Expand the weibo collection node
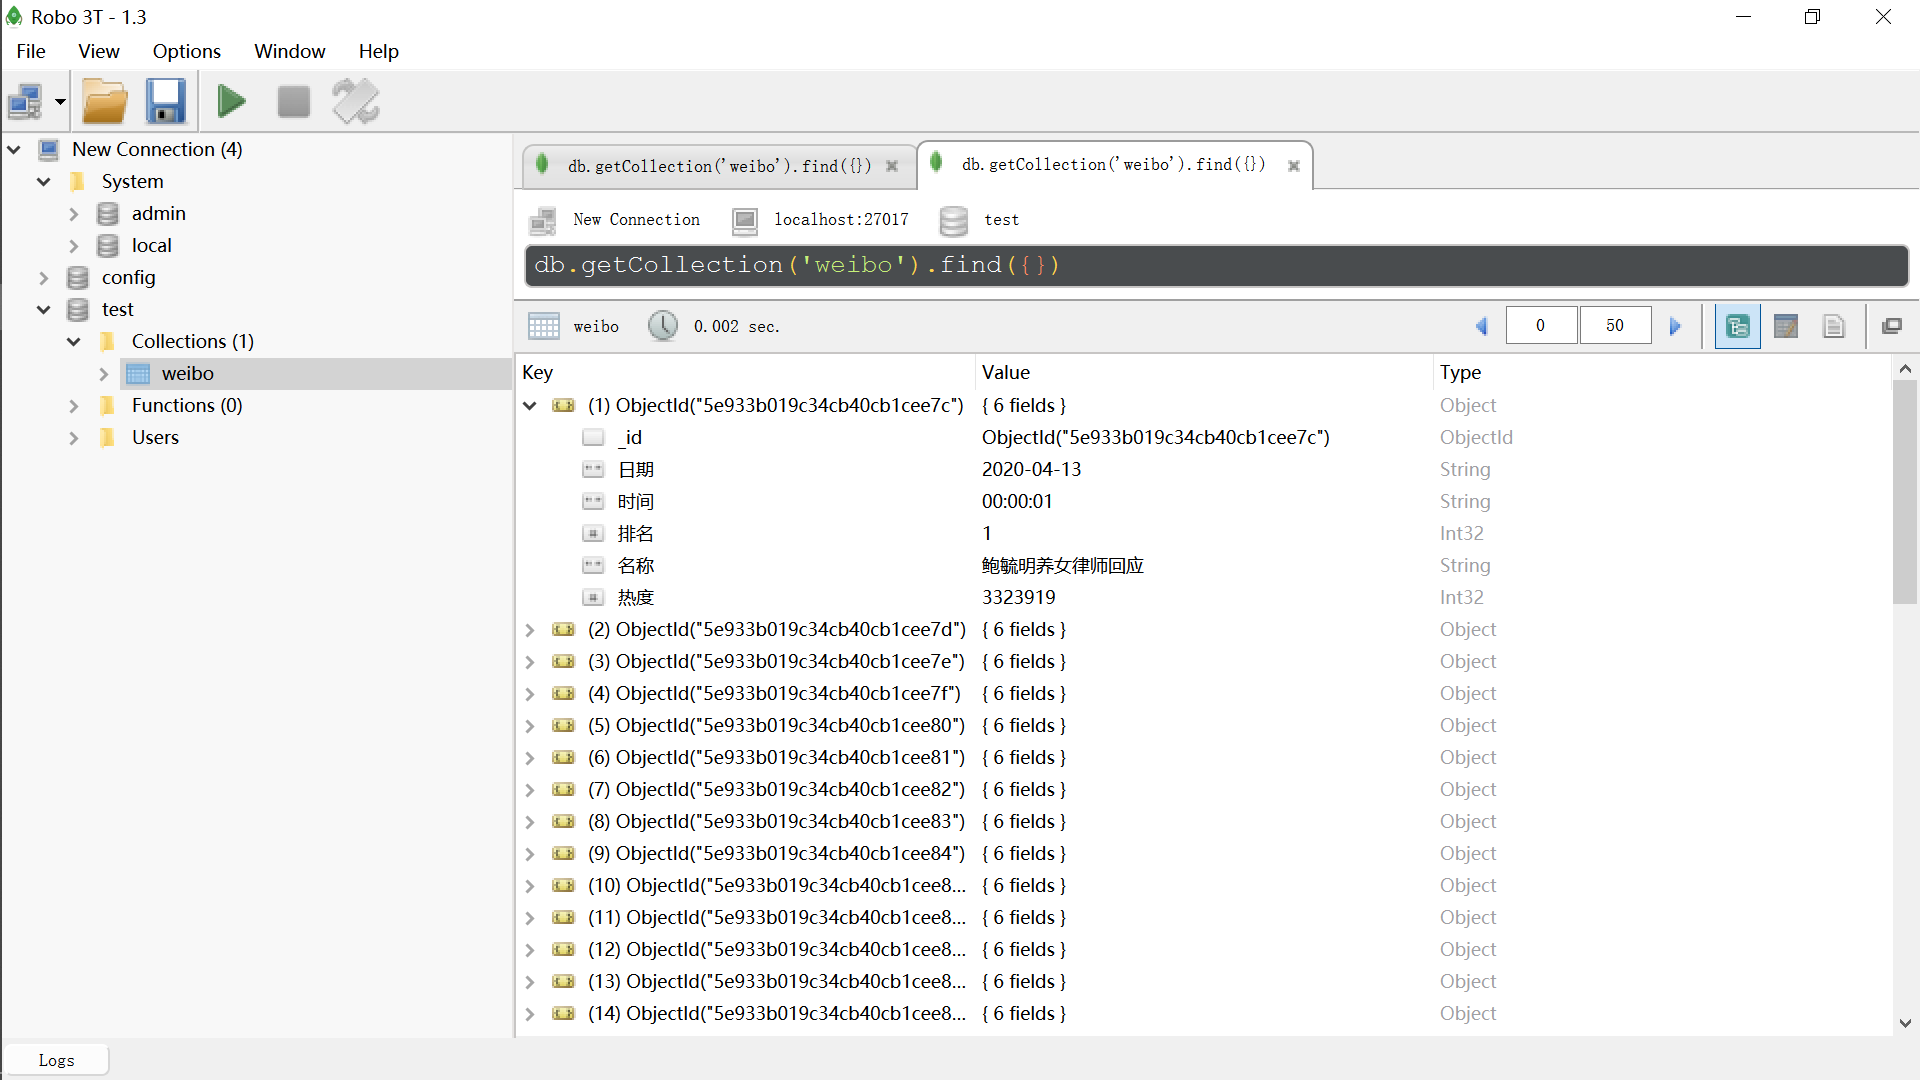The image size is (1920, 1080). pos(104,373)
